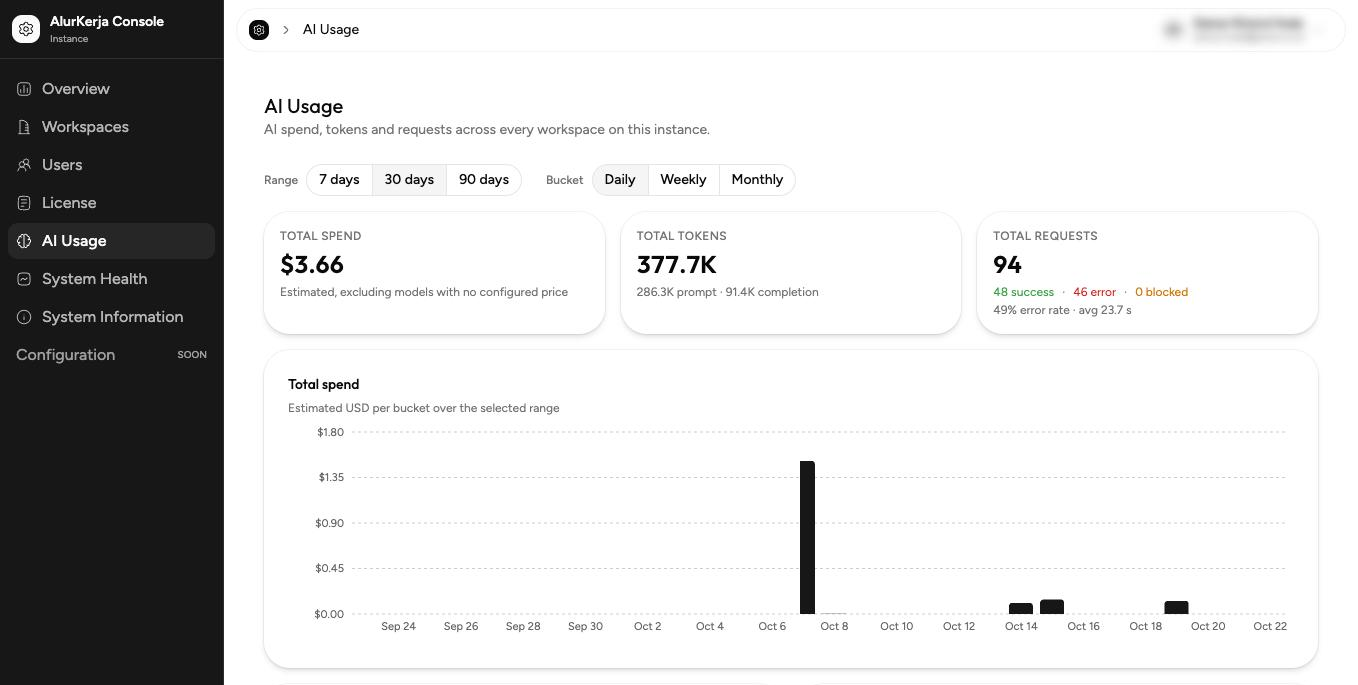Viewport: 1358px width, 685px height.
Task: Click the Oct 14 spend bar
Action: click(x=1021, y=609)
